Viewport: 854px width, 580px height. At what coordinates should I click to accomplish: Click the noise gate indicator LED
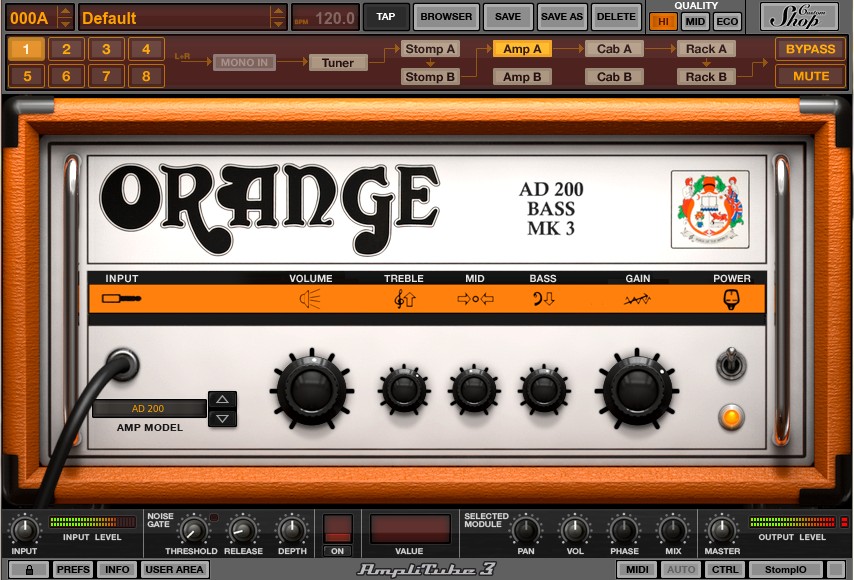214,518
